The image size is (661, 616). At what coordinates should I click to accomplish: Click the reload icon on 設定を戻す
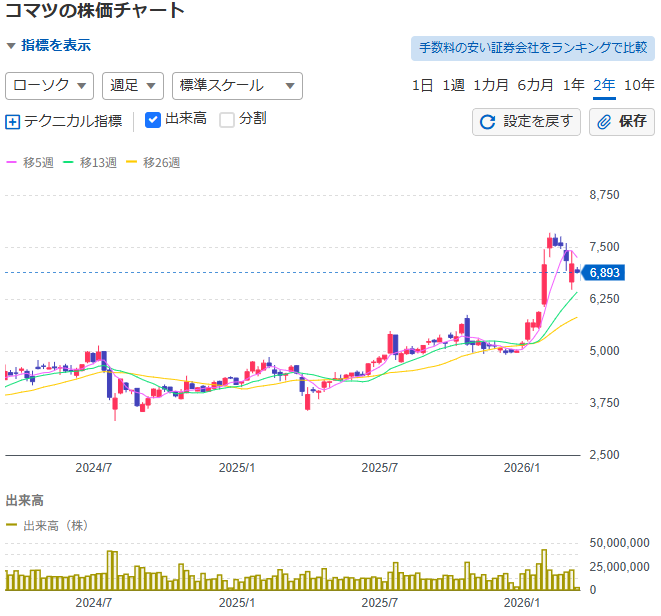click(x=488, y=122)
